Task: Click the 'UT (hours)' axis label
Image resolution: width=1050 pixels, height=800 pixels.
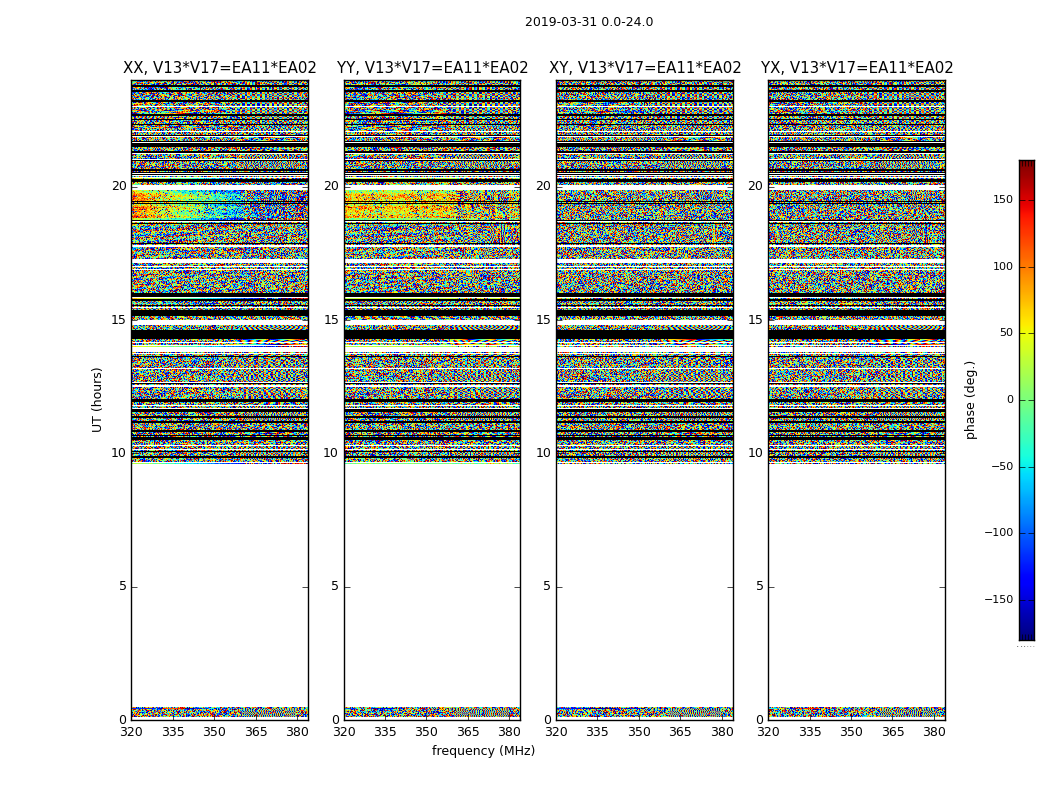Action: pos(97,400)
